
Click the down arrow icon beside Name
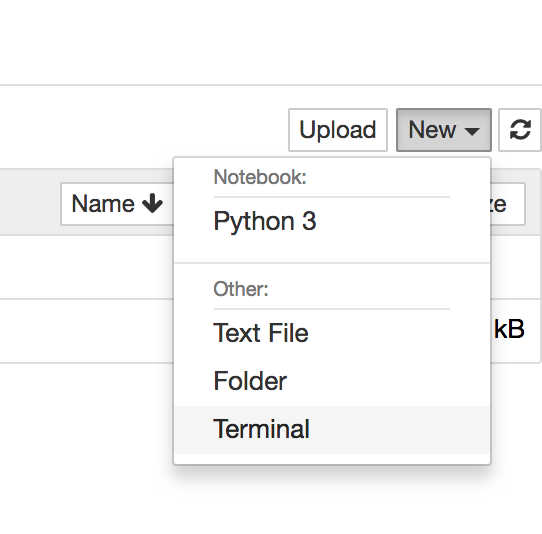click(152, 203)
